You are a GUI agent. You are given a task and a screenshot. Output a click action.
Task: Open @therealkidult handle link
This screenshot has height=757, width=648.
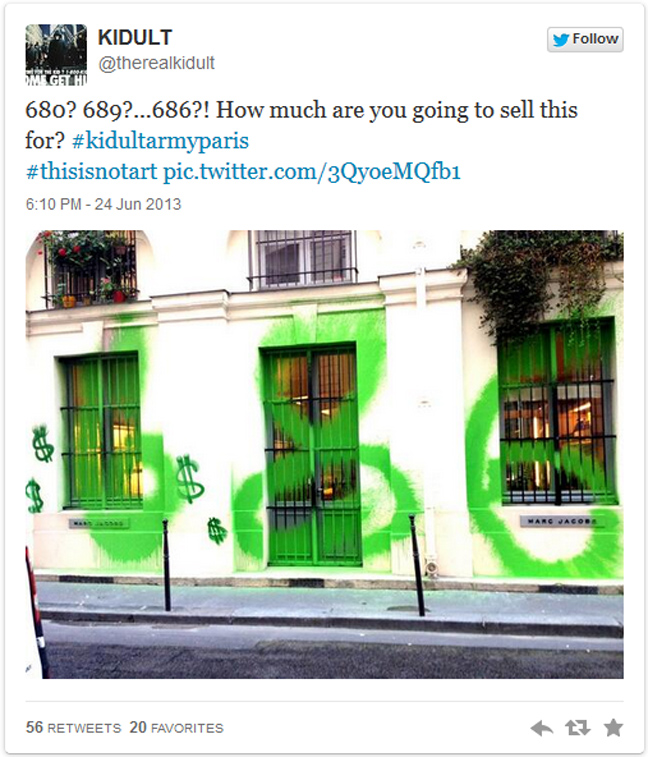156,63
